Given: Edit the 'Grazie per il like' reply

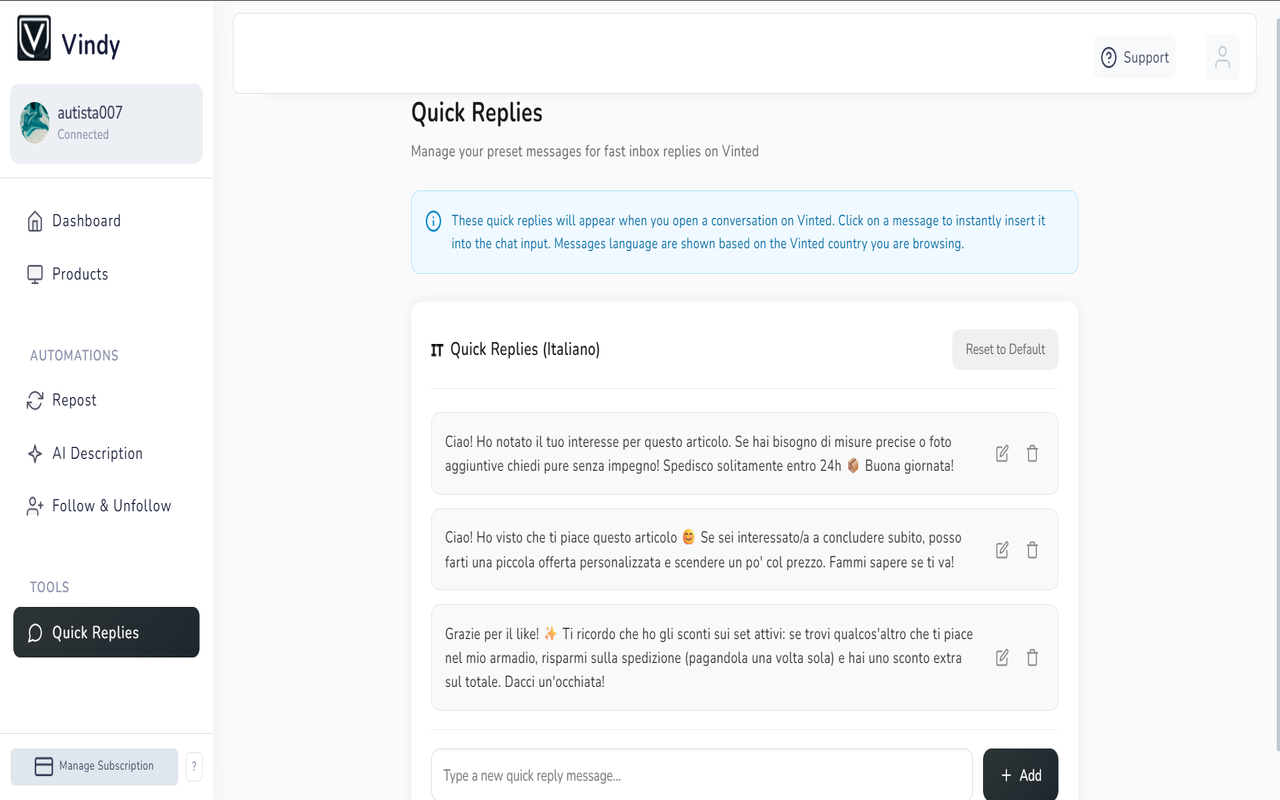Looking at the screenshot, I should point(1002,658).
